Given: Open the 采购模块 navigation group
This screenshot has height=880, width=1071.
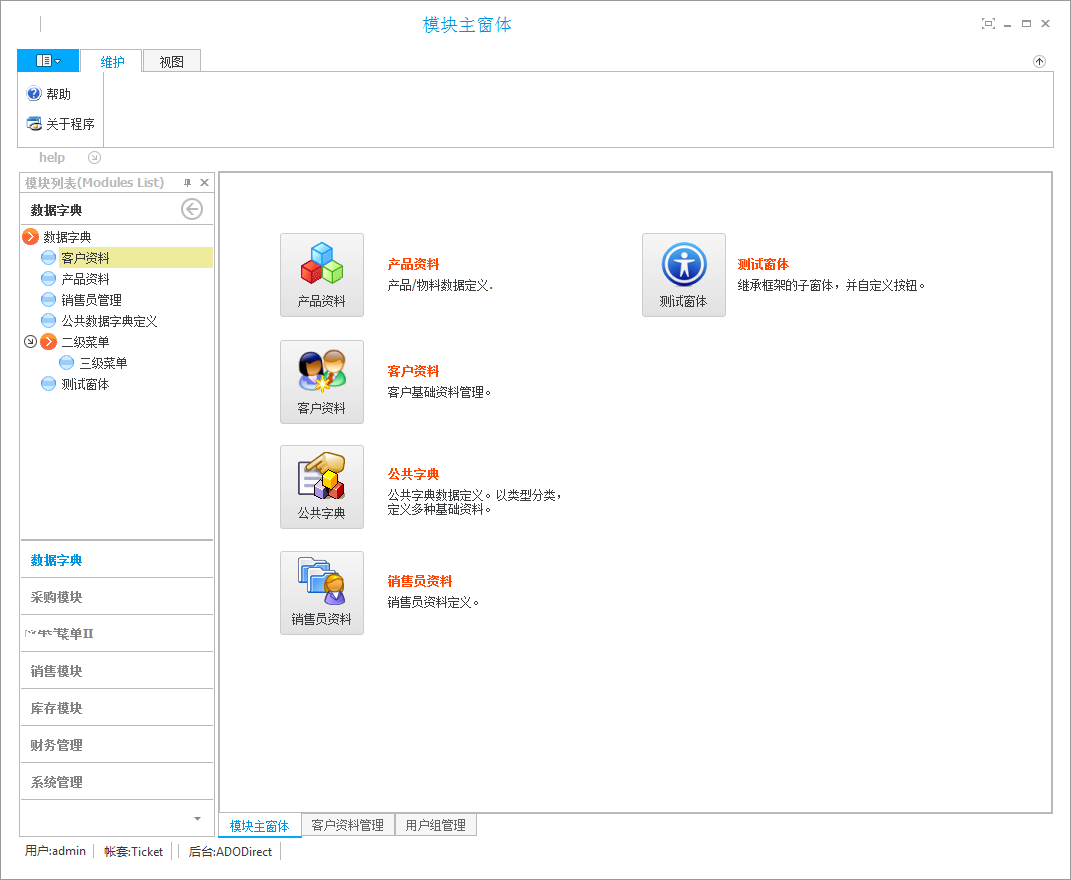Looking at the screenshot, I should tap(117, 597).
